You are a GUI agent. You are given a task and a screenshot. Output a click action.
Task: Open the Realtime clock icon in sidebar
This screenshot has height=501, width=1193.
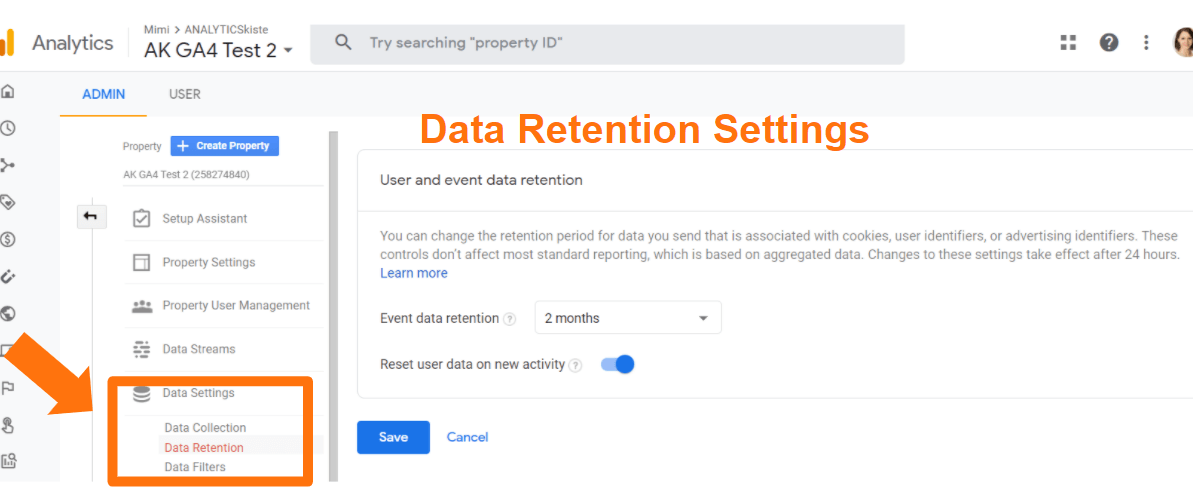[x=8, y=129]
